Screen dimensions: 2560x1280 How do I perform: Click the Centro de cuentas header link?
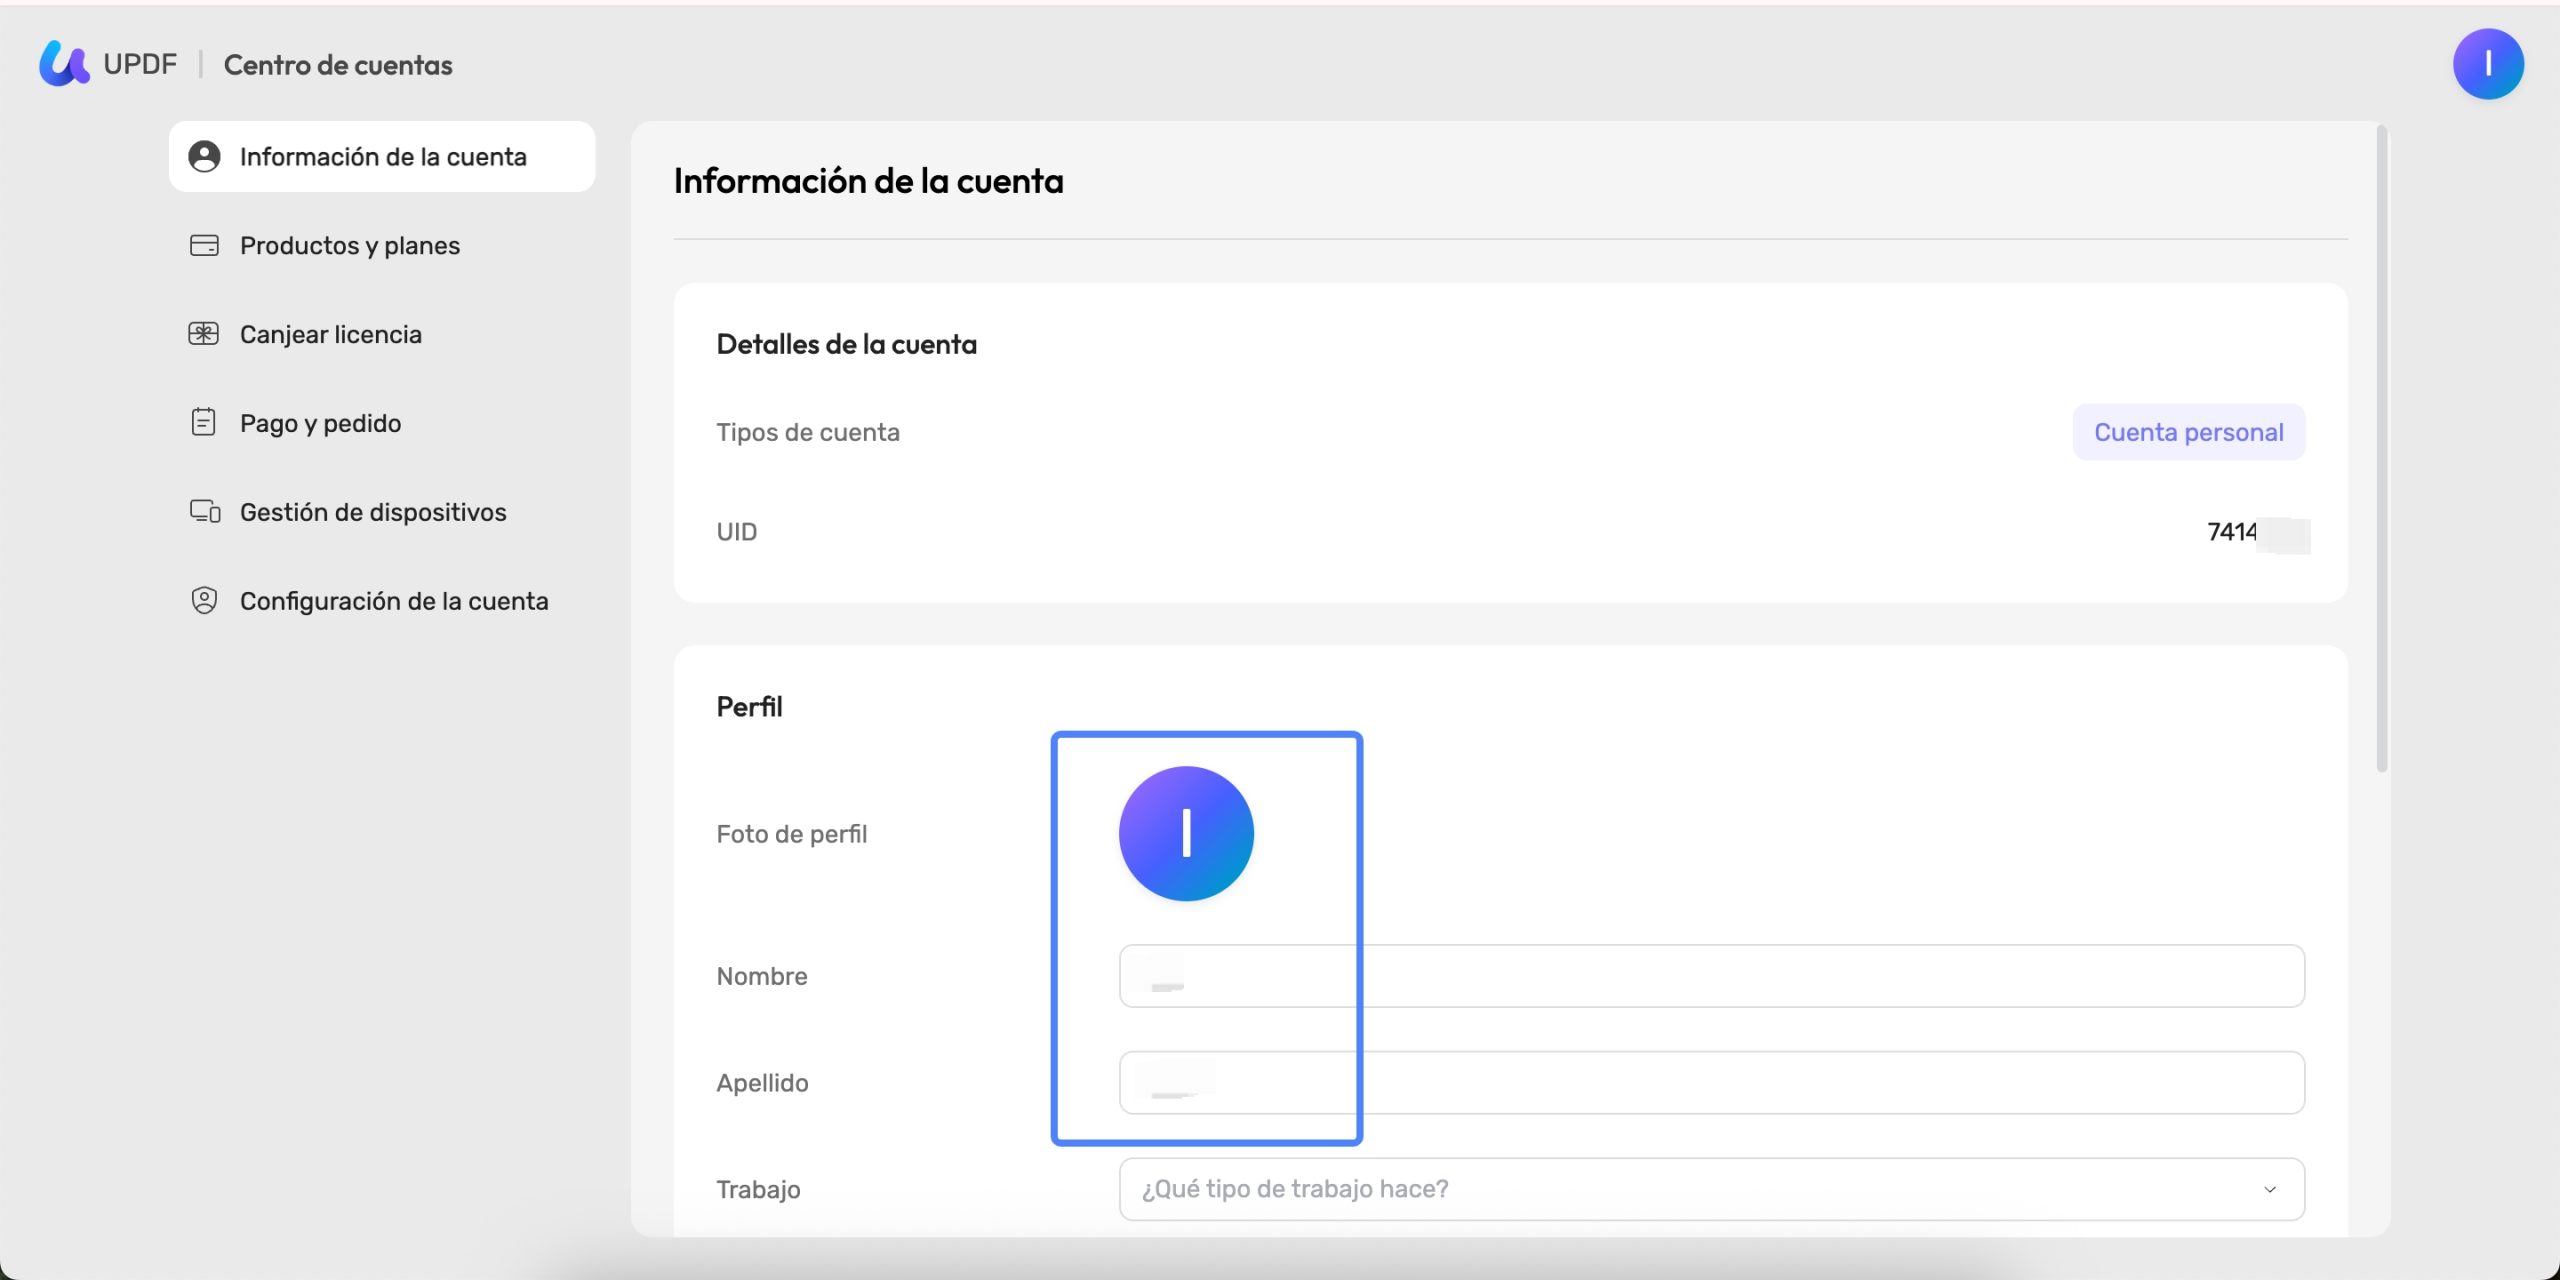[338, 65]
